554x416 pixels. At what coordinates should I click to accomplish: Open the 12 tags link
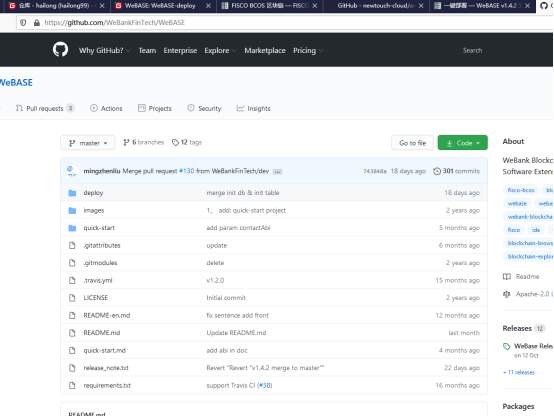[187, 142]
